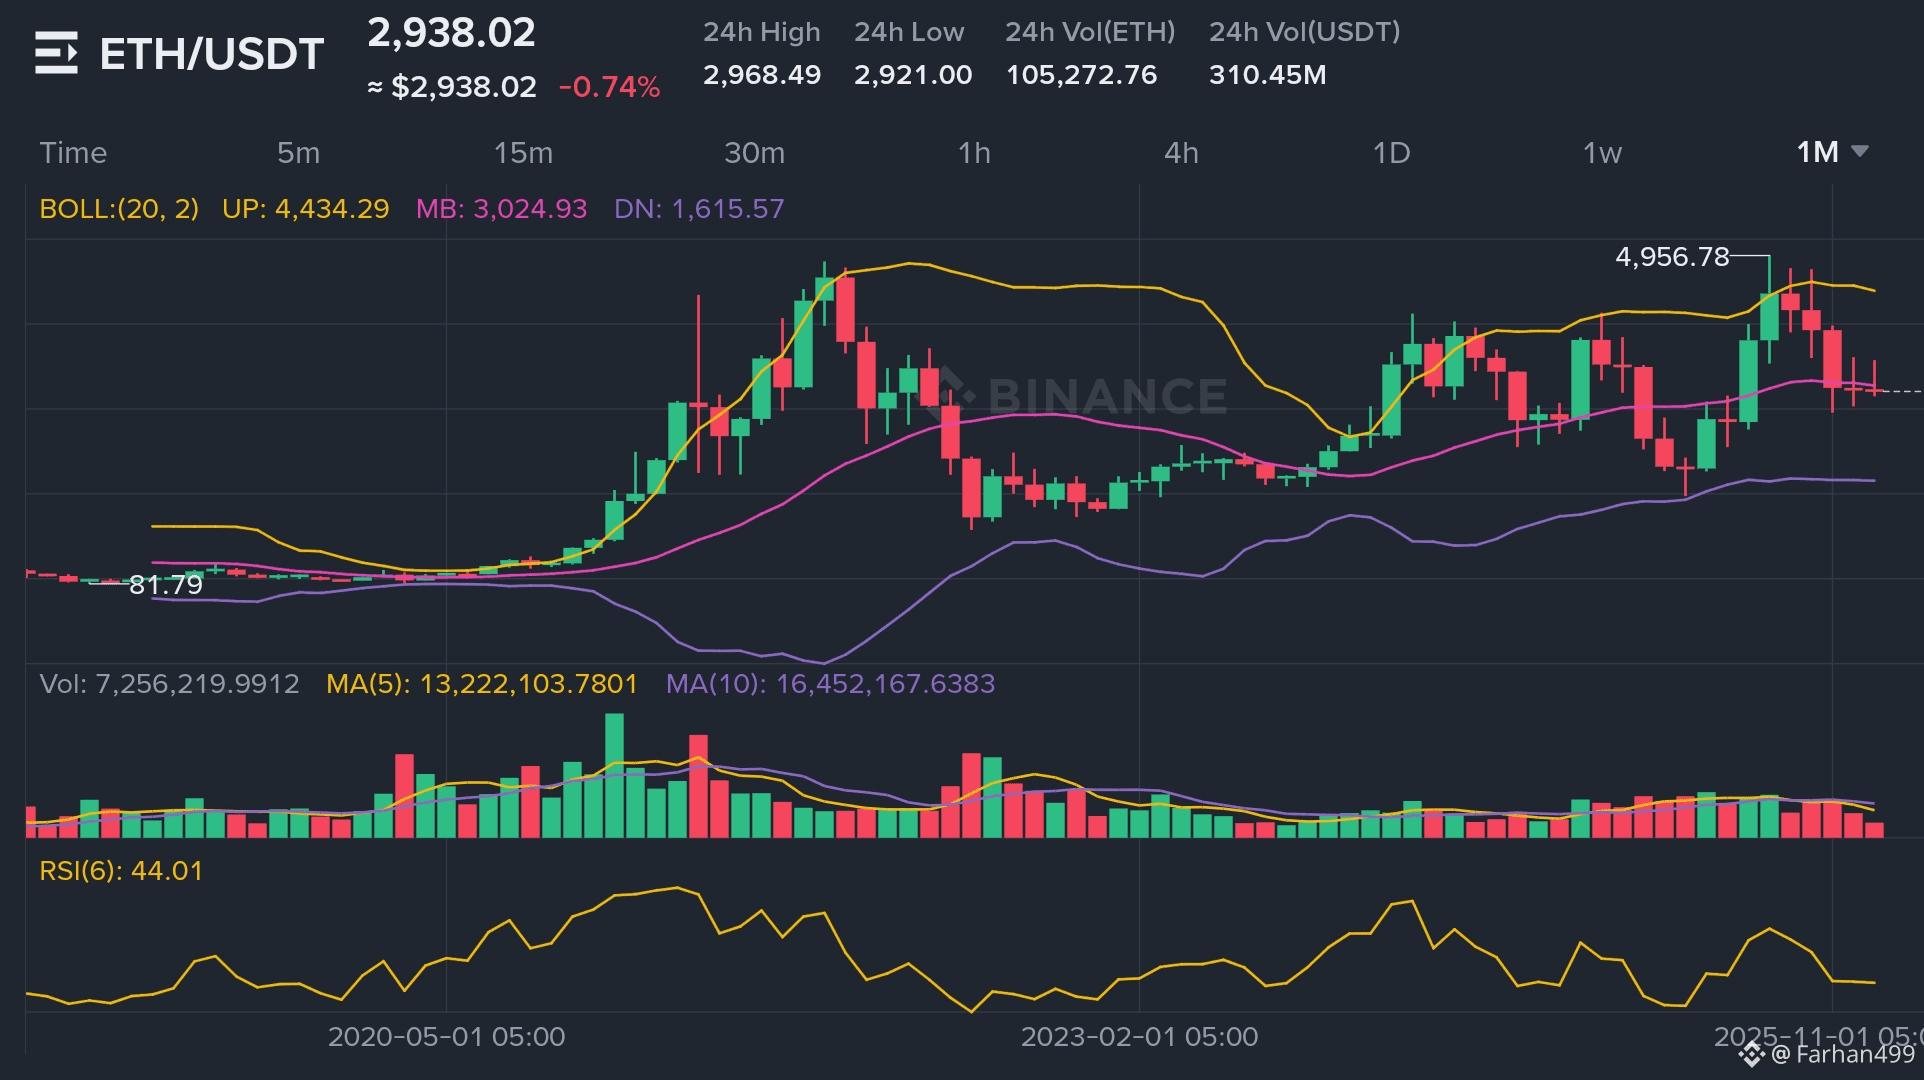Viewport: 1924px width, 1080px height.
Task: Click the 81.79 low price marker
Action: pyautogui.click(x=166, y=585)
